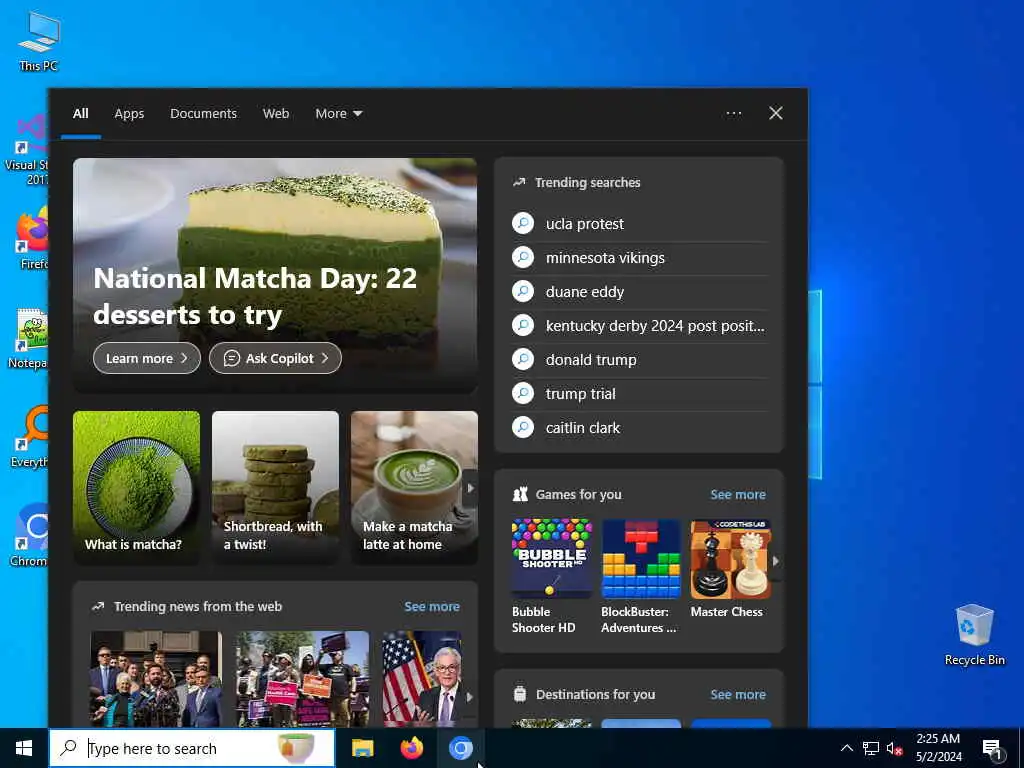
Task: Open the National Matcha Day headline
Action: (255, 296)
